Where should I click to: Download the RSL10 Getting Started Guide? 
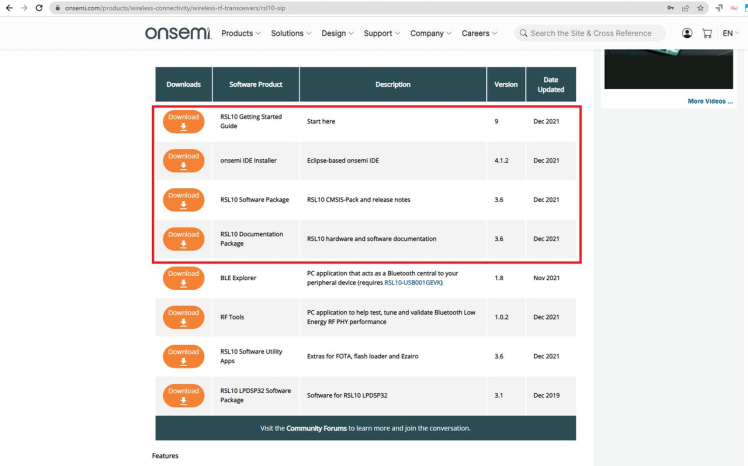[x=184, y=122]
